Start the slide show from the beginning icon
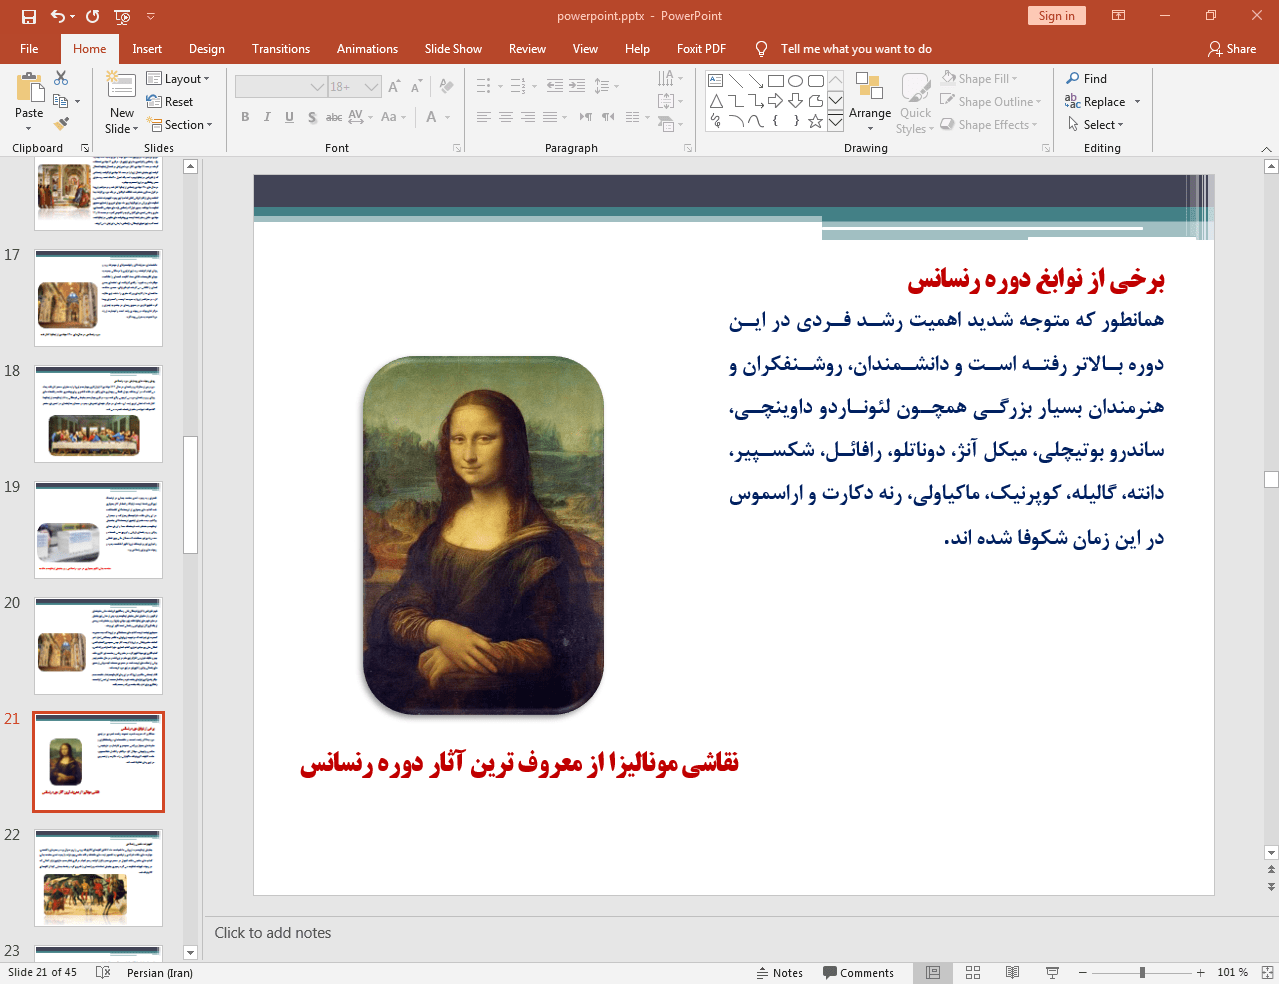This screenshot has height=984, width=1279. coord(122,16)
